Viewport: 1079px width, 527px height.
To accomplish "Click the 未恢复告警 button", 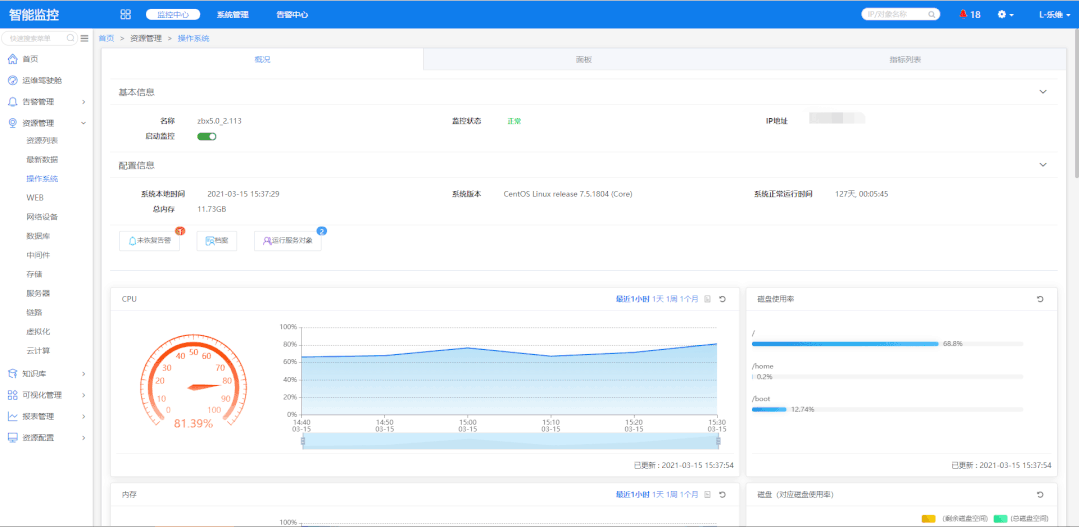I will pos(149,241).
